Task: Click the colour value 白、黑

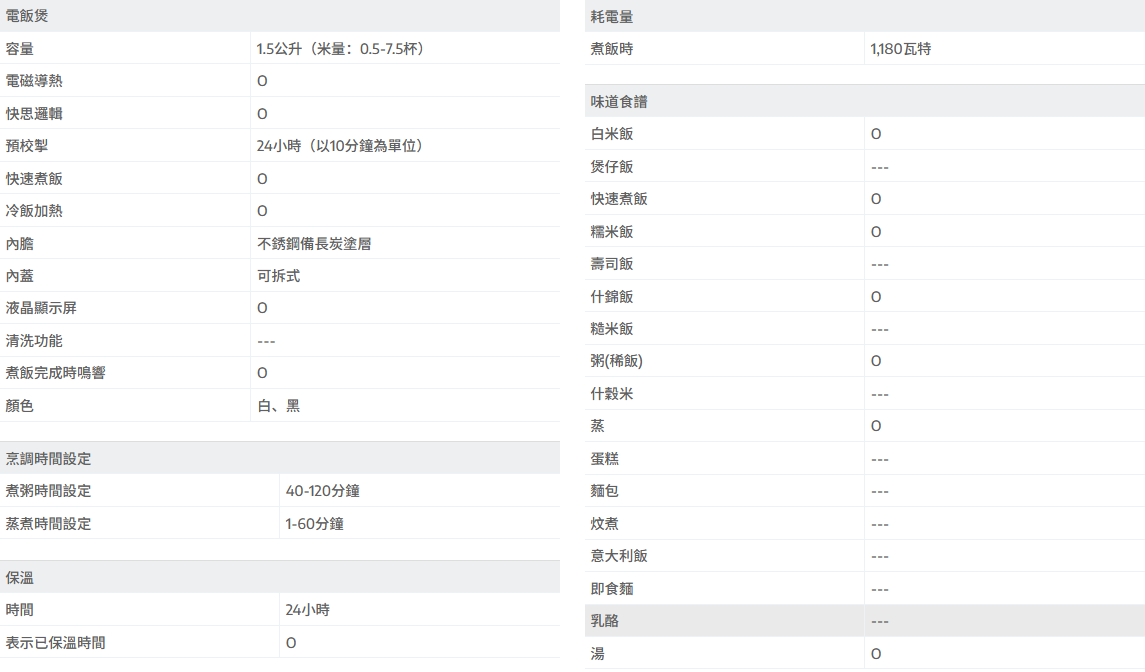Action: (278, 406)
